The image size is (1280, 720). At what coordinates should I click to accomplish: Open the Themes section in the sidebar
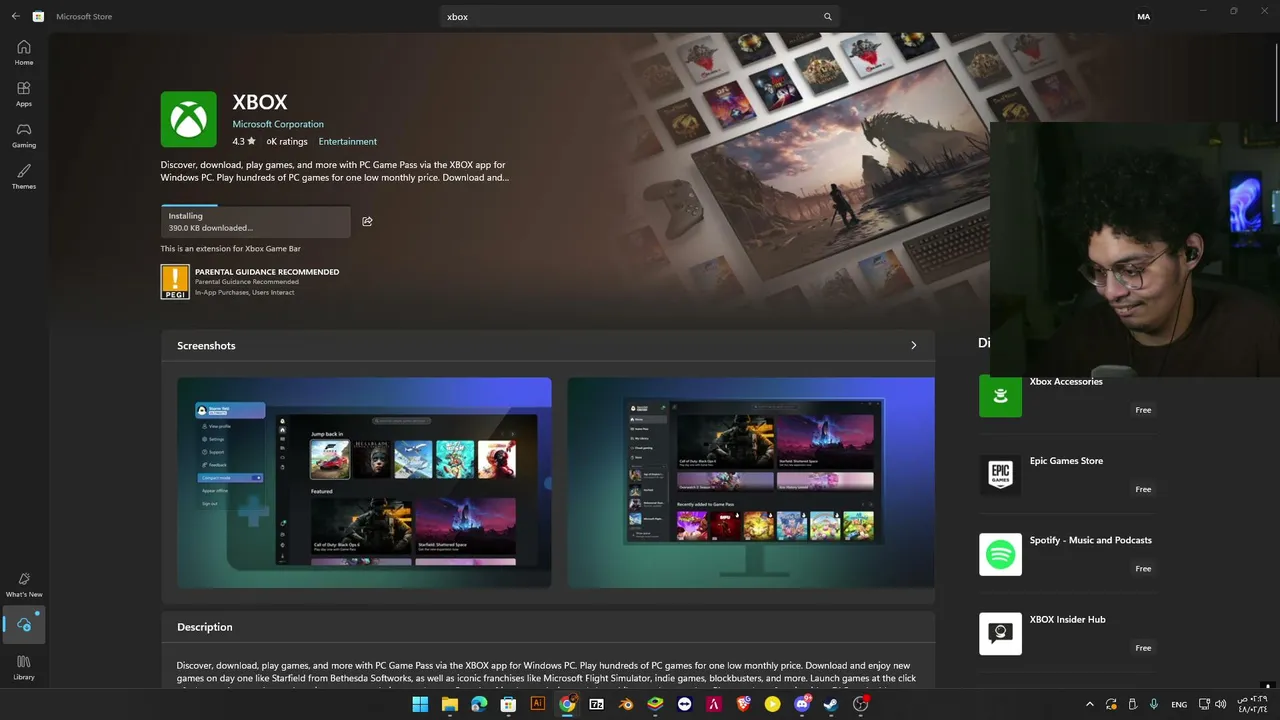(x=24, y=177)
